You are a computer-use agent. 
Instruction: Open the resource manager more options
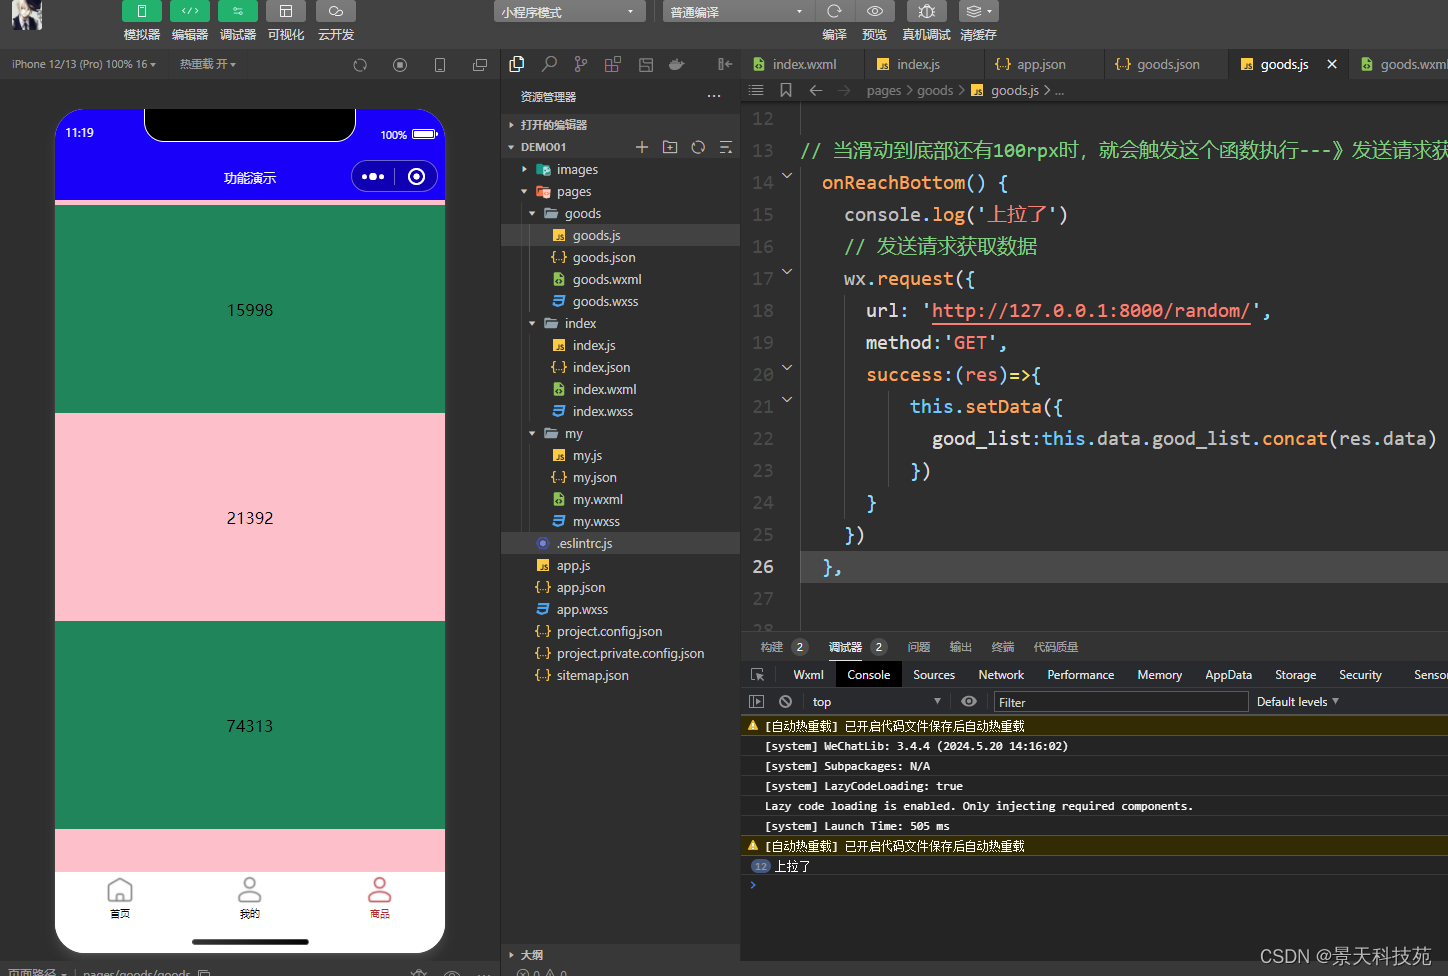pyautogui.click(x=714, y=96)
